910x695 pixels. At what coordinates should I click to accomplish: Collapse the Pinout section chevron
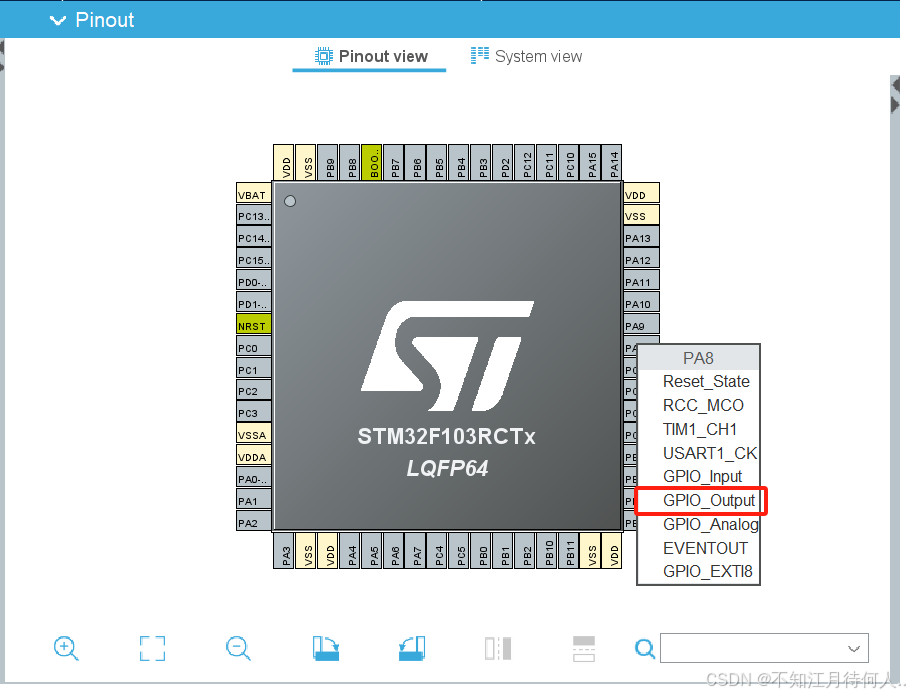(x=57, y=20)
